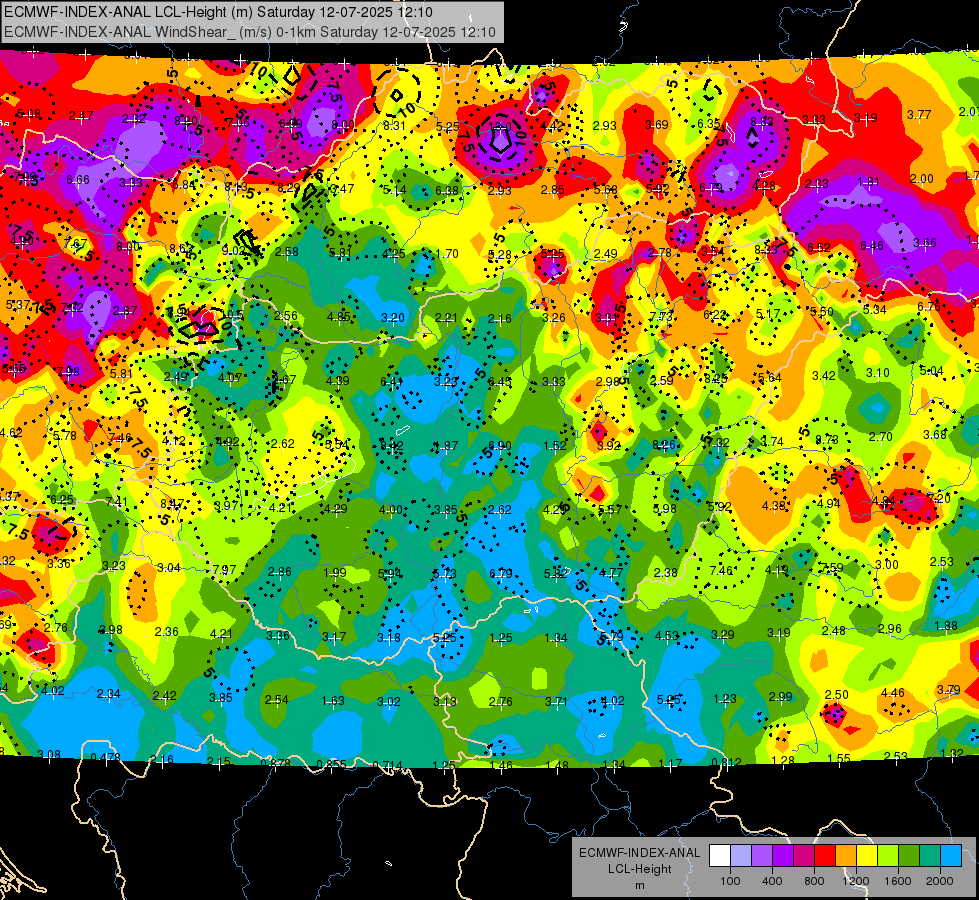Click the pale lavender legend swatch

click(x=741, y=856)
